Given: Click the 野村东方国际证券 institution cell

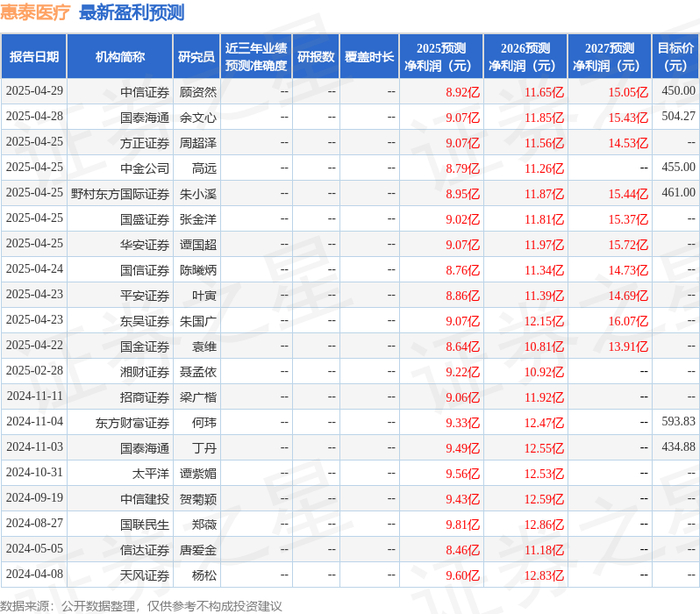Looking at the screenshot, I should point(120,194).
